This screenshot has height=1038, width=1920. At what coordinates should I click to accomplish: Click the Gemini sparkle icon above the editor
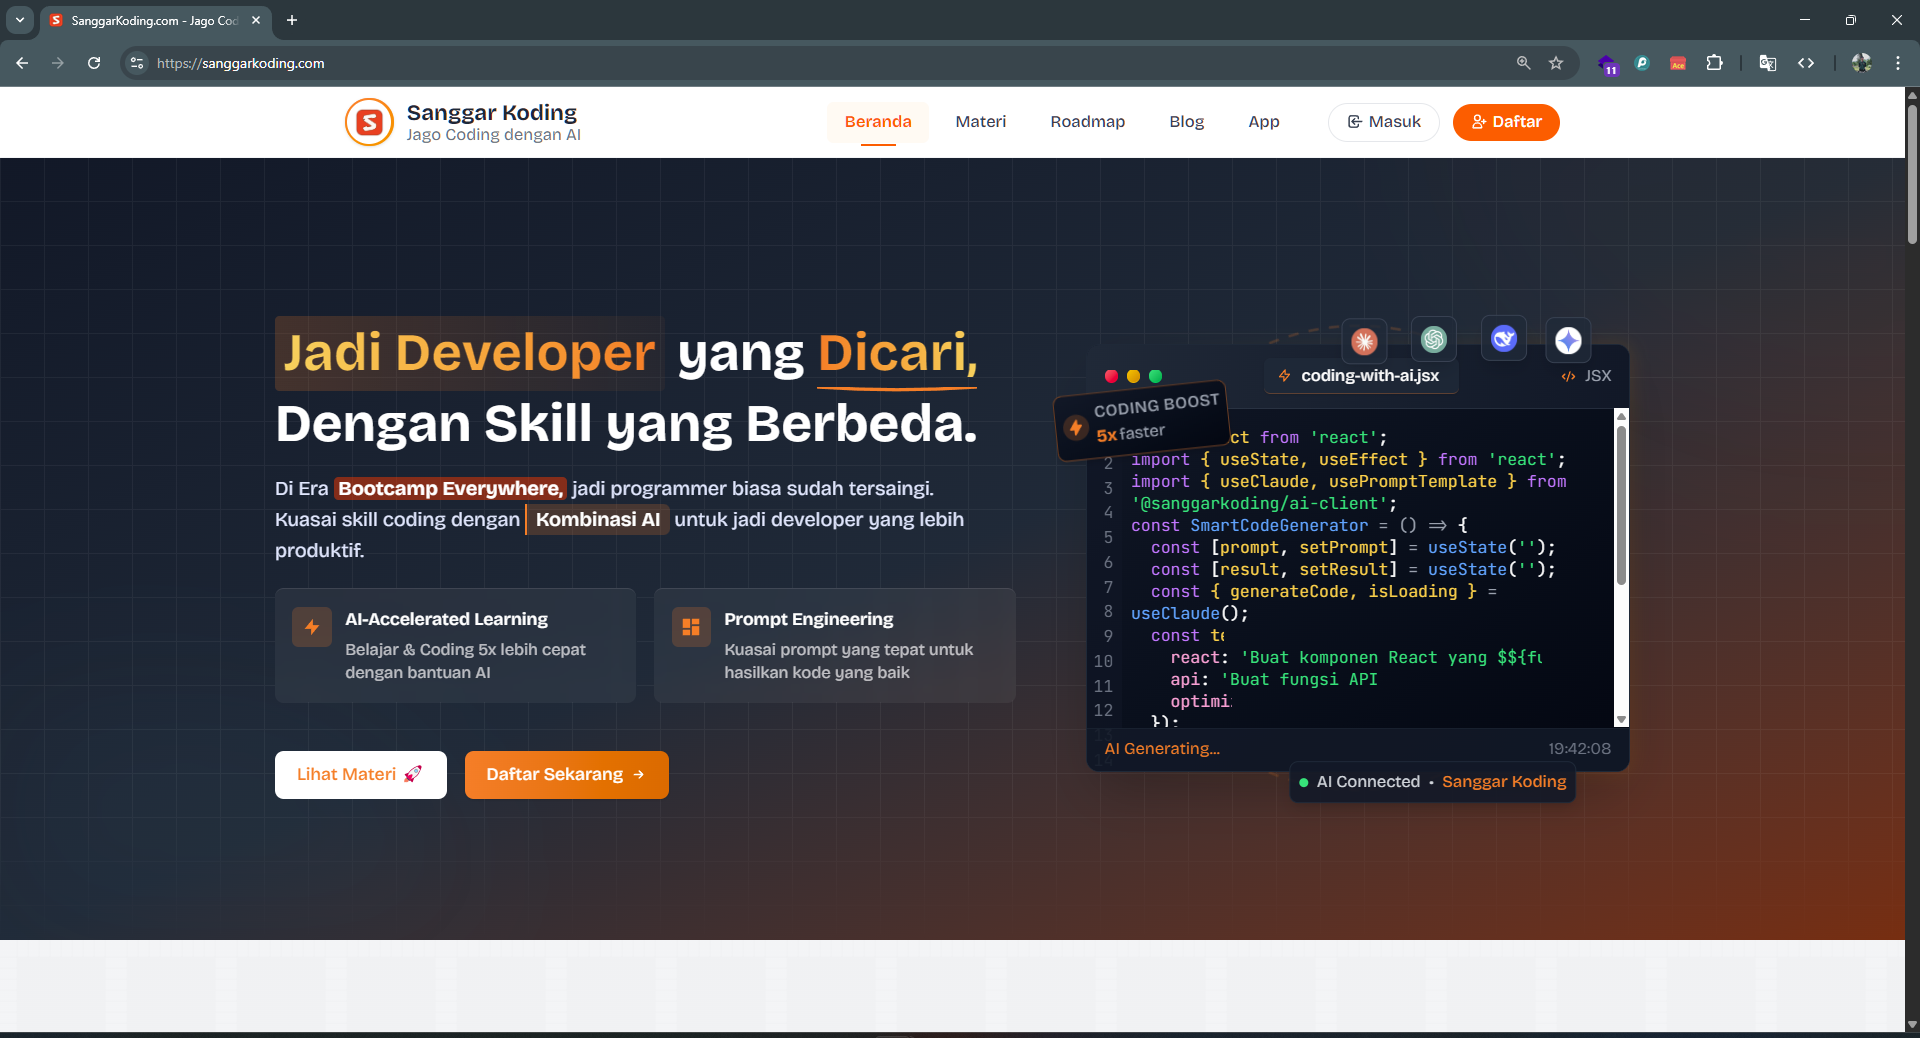[1568, 341]
